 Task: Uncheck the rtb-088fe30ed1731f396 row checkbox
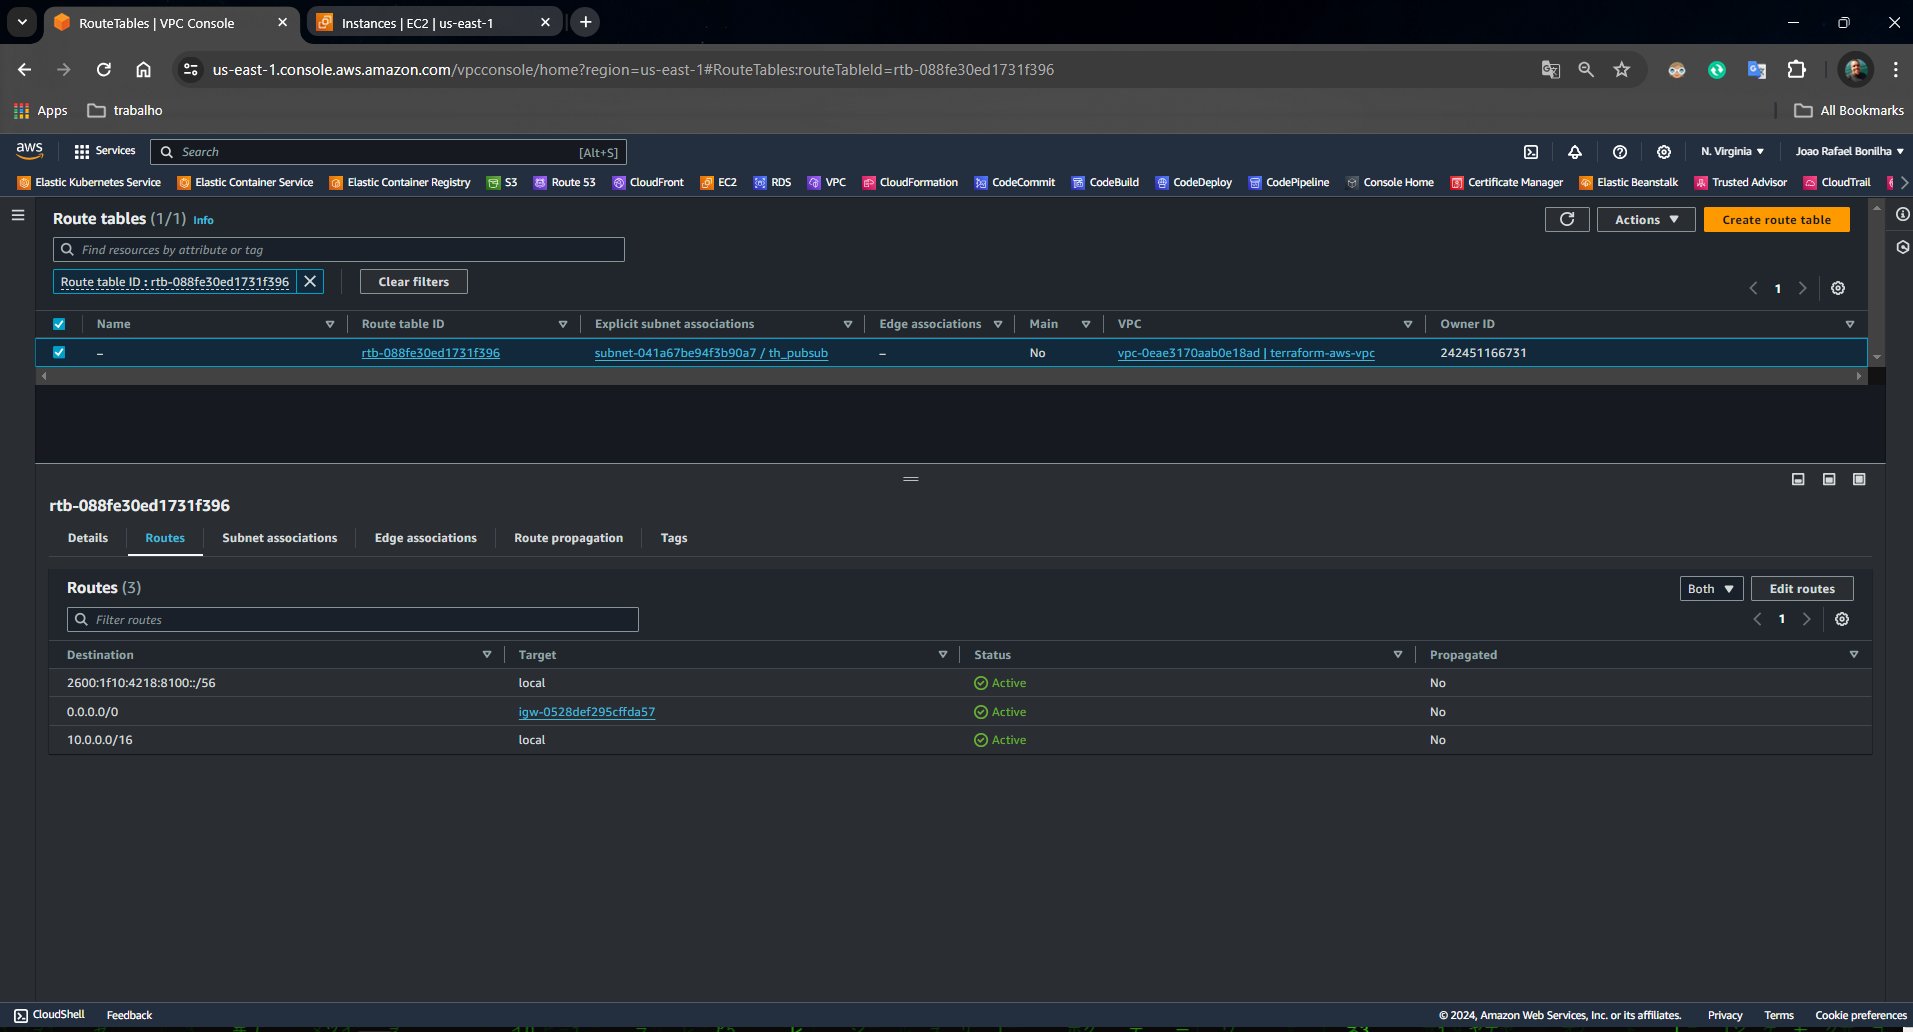pyautogui.click(x=59, y=352)
